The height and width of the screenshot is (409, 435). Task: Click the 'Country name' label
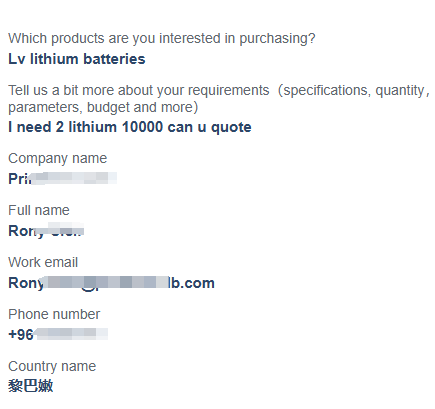tap(52, 366)
